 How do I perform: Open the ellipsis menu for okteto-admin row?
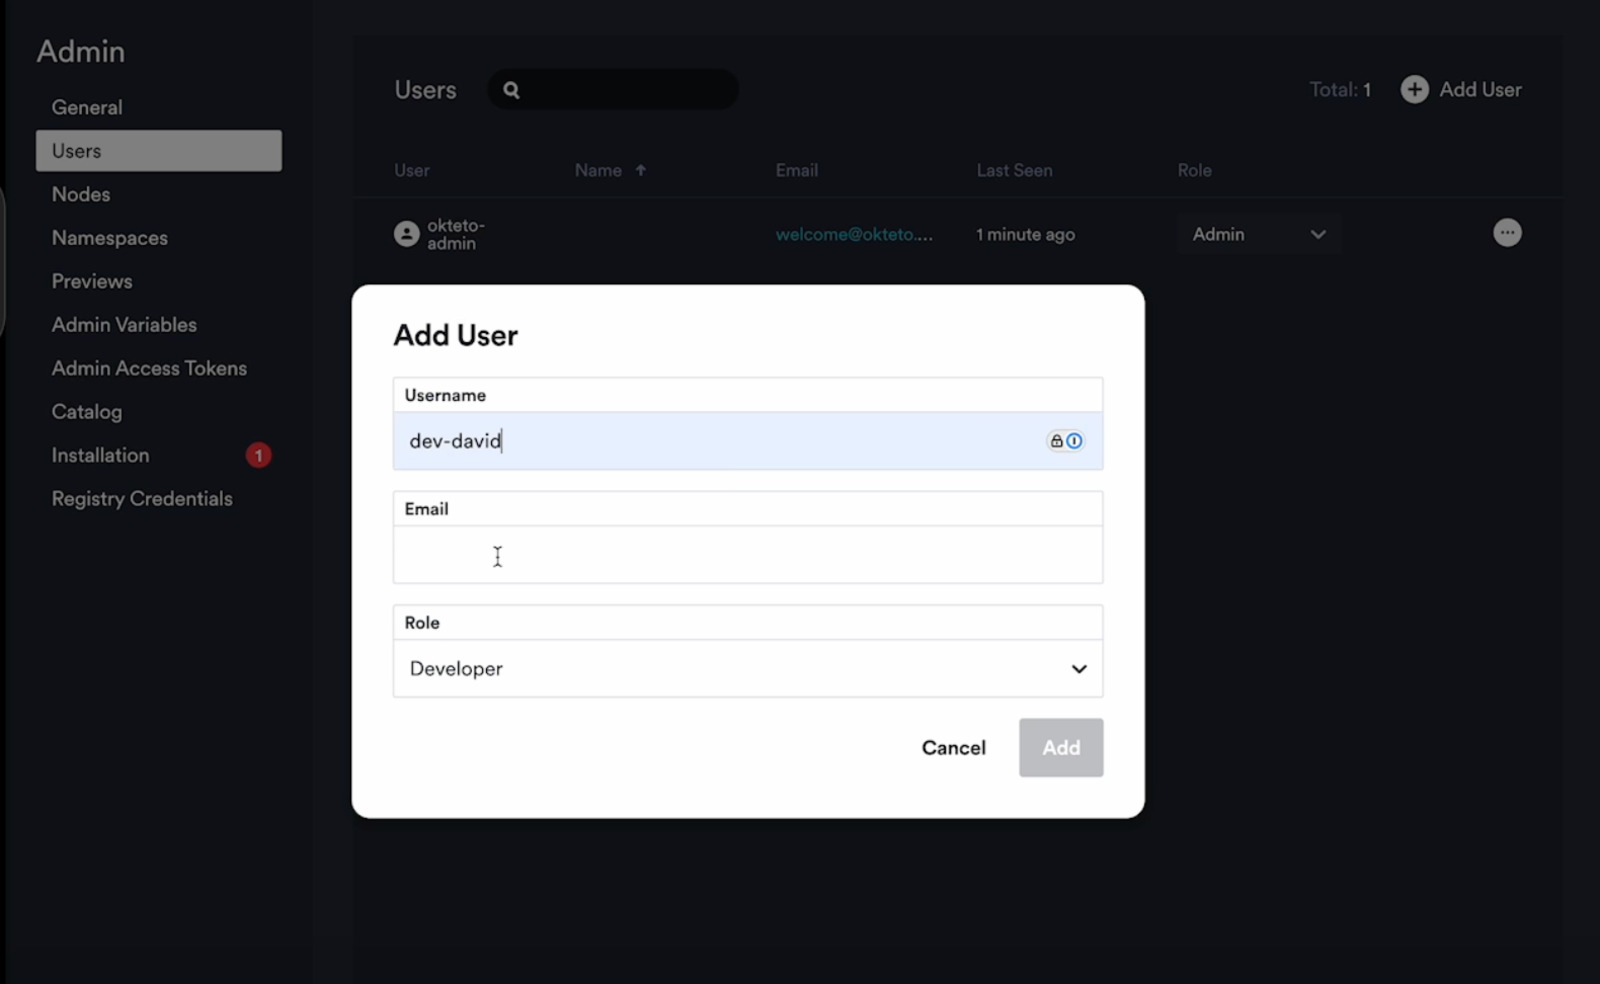[x=1507, y=232]
